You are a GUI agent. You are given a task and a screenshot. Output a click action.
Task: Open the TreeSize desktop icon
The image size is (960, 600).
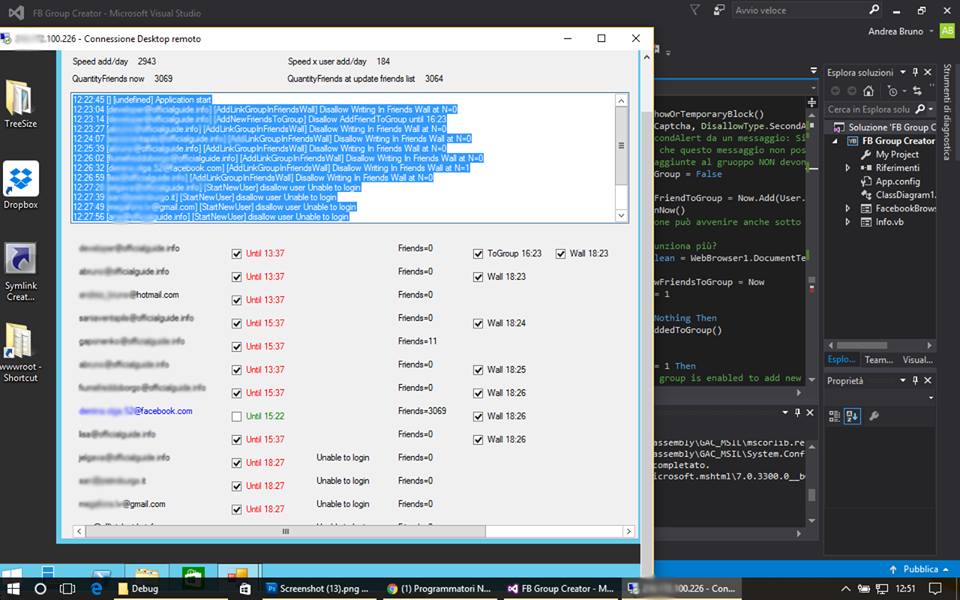tap(20, 102)
